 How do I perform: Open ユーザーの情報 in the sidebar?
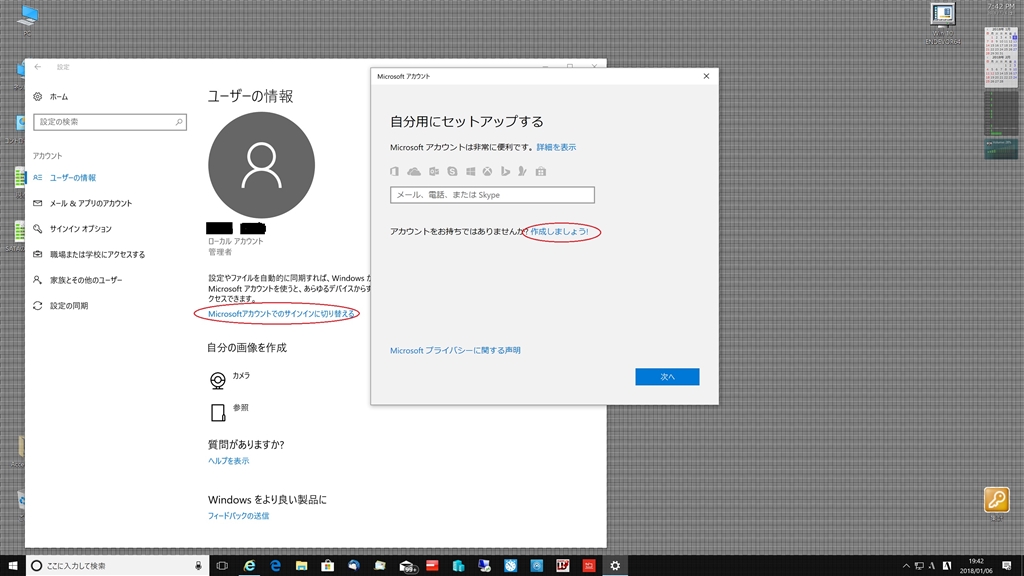pyautogui.click(x=72, y=178)
